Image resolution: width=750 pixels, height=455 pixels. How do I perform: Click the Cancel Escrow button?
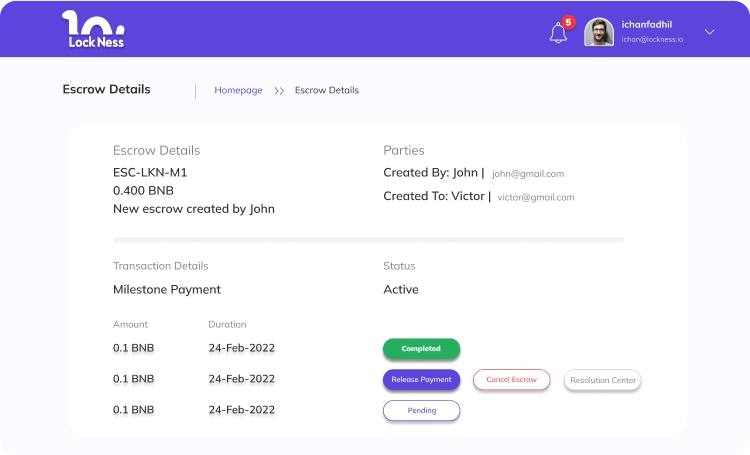(512, 380)
